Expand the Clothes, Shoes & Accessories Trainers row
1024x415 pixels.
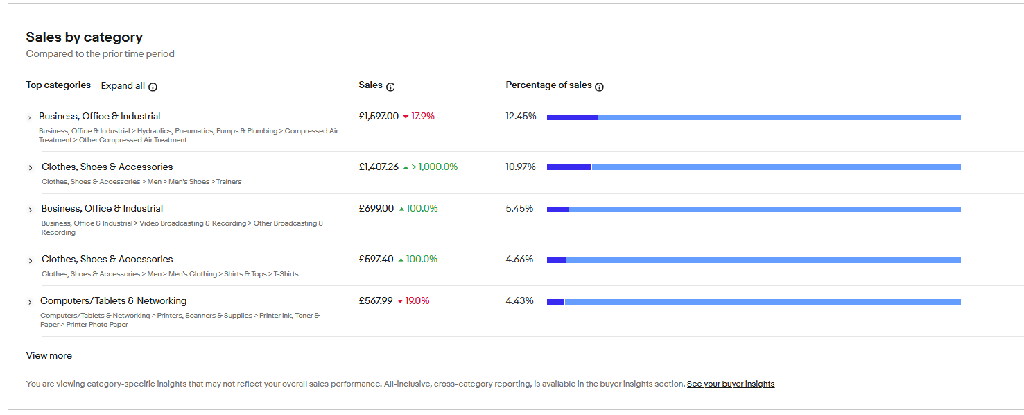tap(30, 167)
